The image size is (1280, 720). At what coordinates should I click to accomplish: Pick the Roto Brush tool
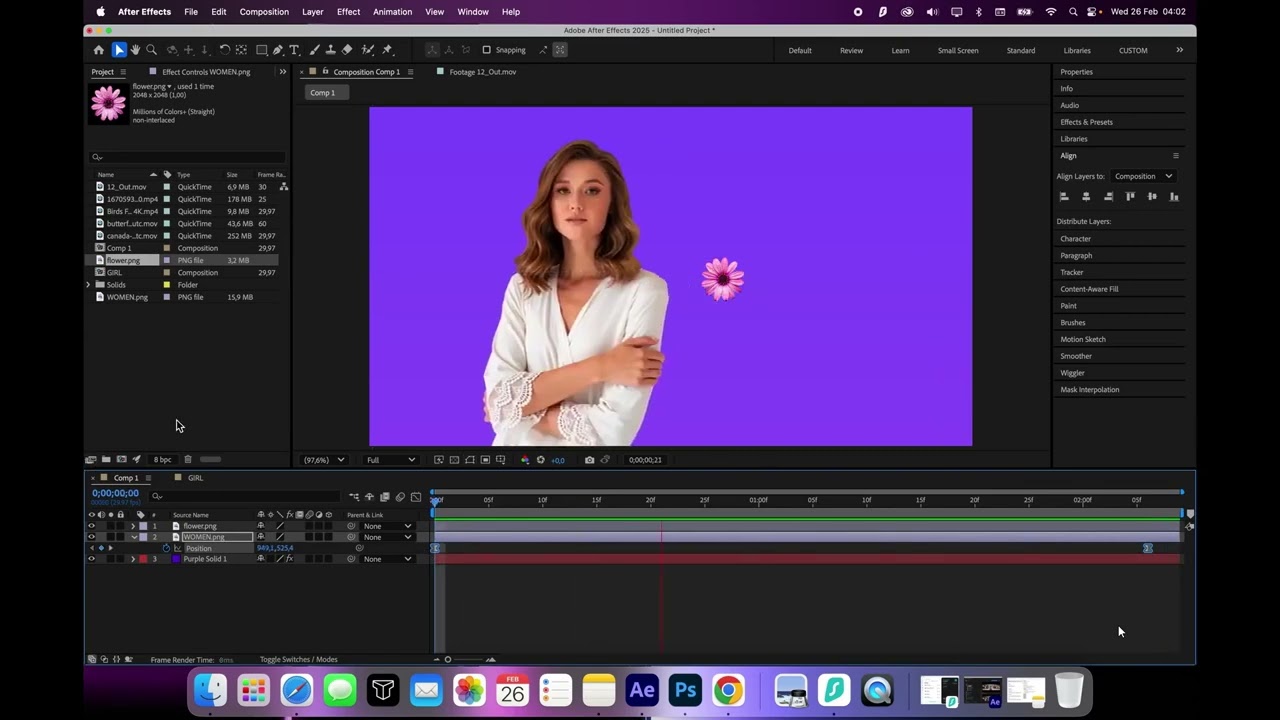pyautogui.click(x=367, y=50)
